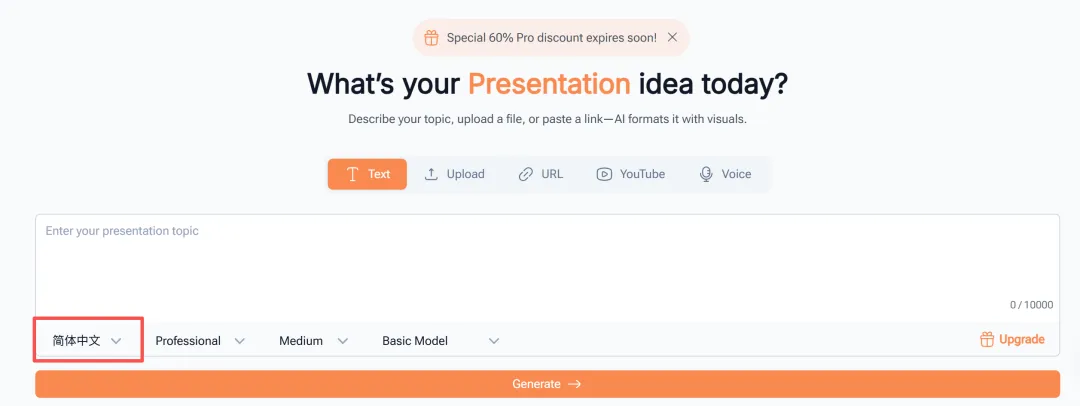Image resolution: width=1080 pixels, height=406 pixels.
Task: Click the URL chain link icon
Action: [x=526, y=174]
